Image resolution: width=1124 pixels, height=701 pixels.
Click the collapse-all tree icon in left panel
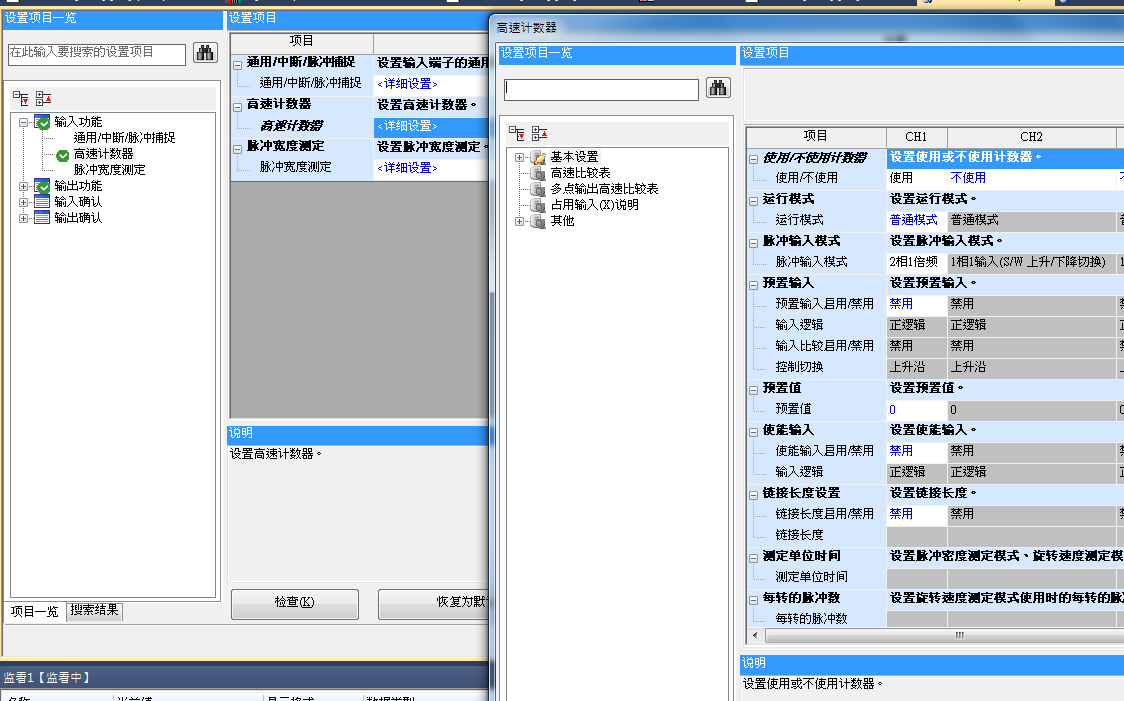click(x=43, y=98)
